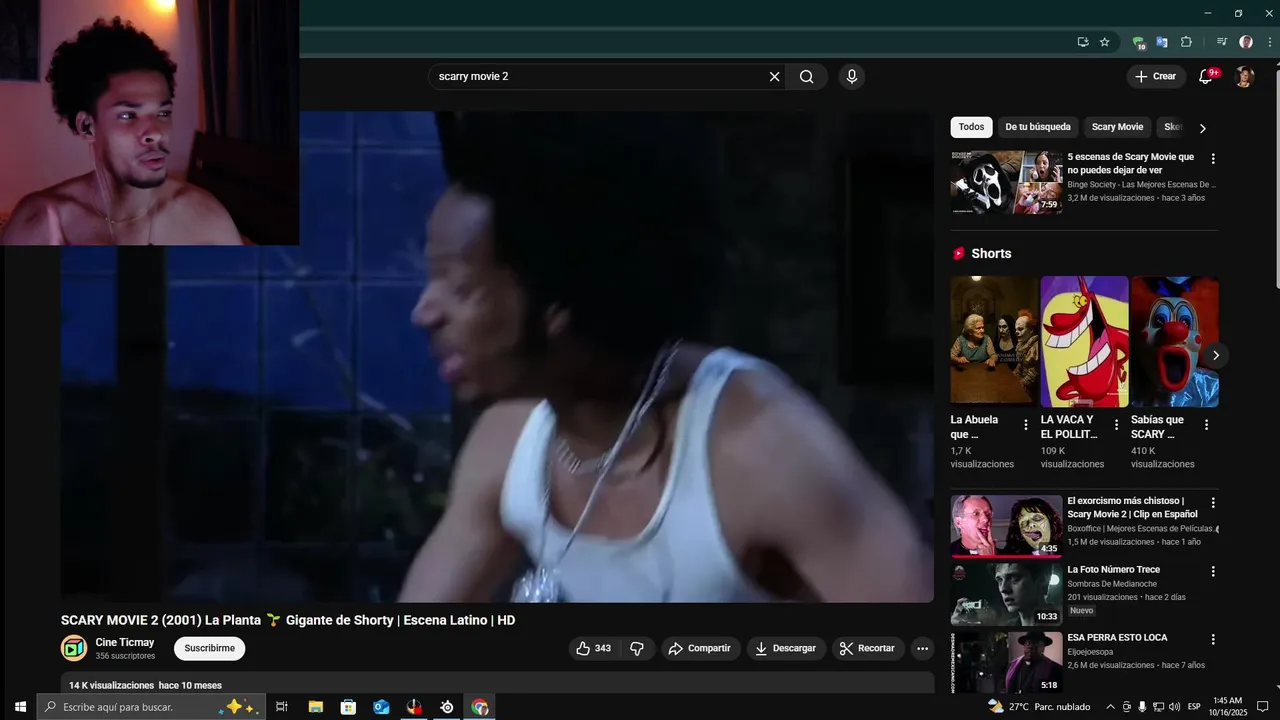
Task: Open Cine Ticmay channel avatar
Action: 74,648
